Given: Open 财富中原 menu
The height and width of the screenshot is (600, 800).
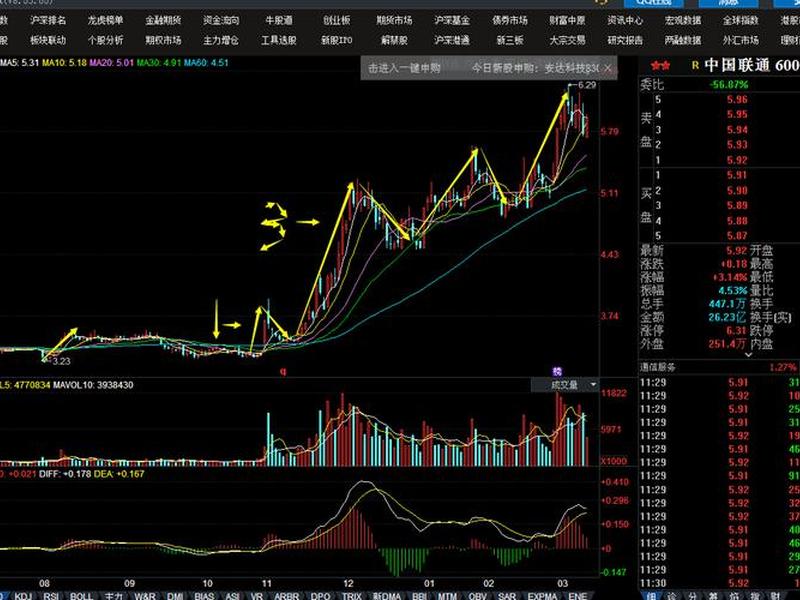Looking at the screenshot, I should (x=567, y=21).
